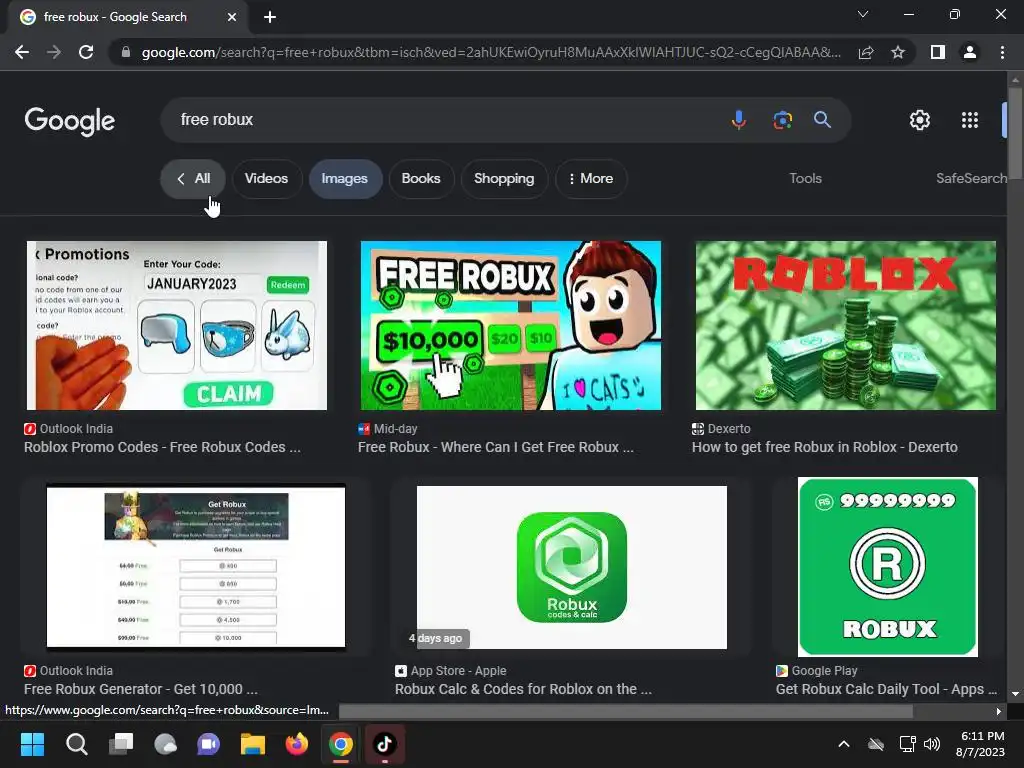This screenshot has height=768, width=1024.
Task: Click the vertical page scrollbar
Action: pos(1015,131)
